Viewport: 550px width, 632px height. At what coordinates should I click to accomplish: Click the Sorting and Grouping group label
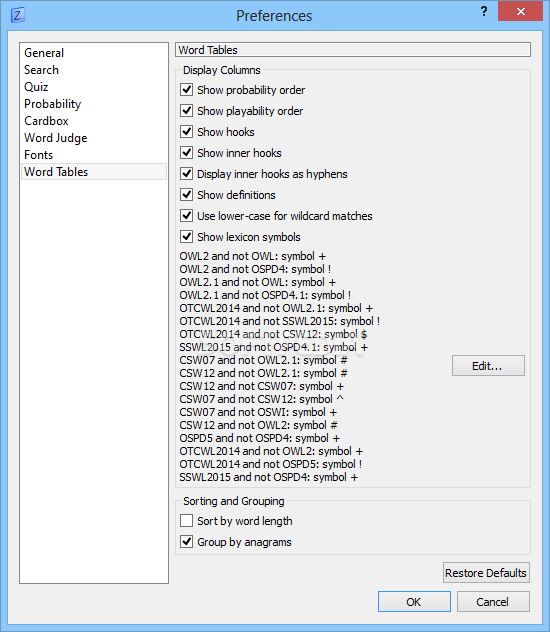pyautogui.click(x=234, y=501)
